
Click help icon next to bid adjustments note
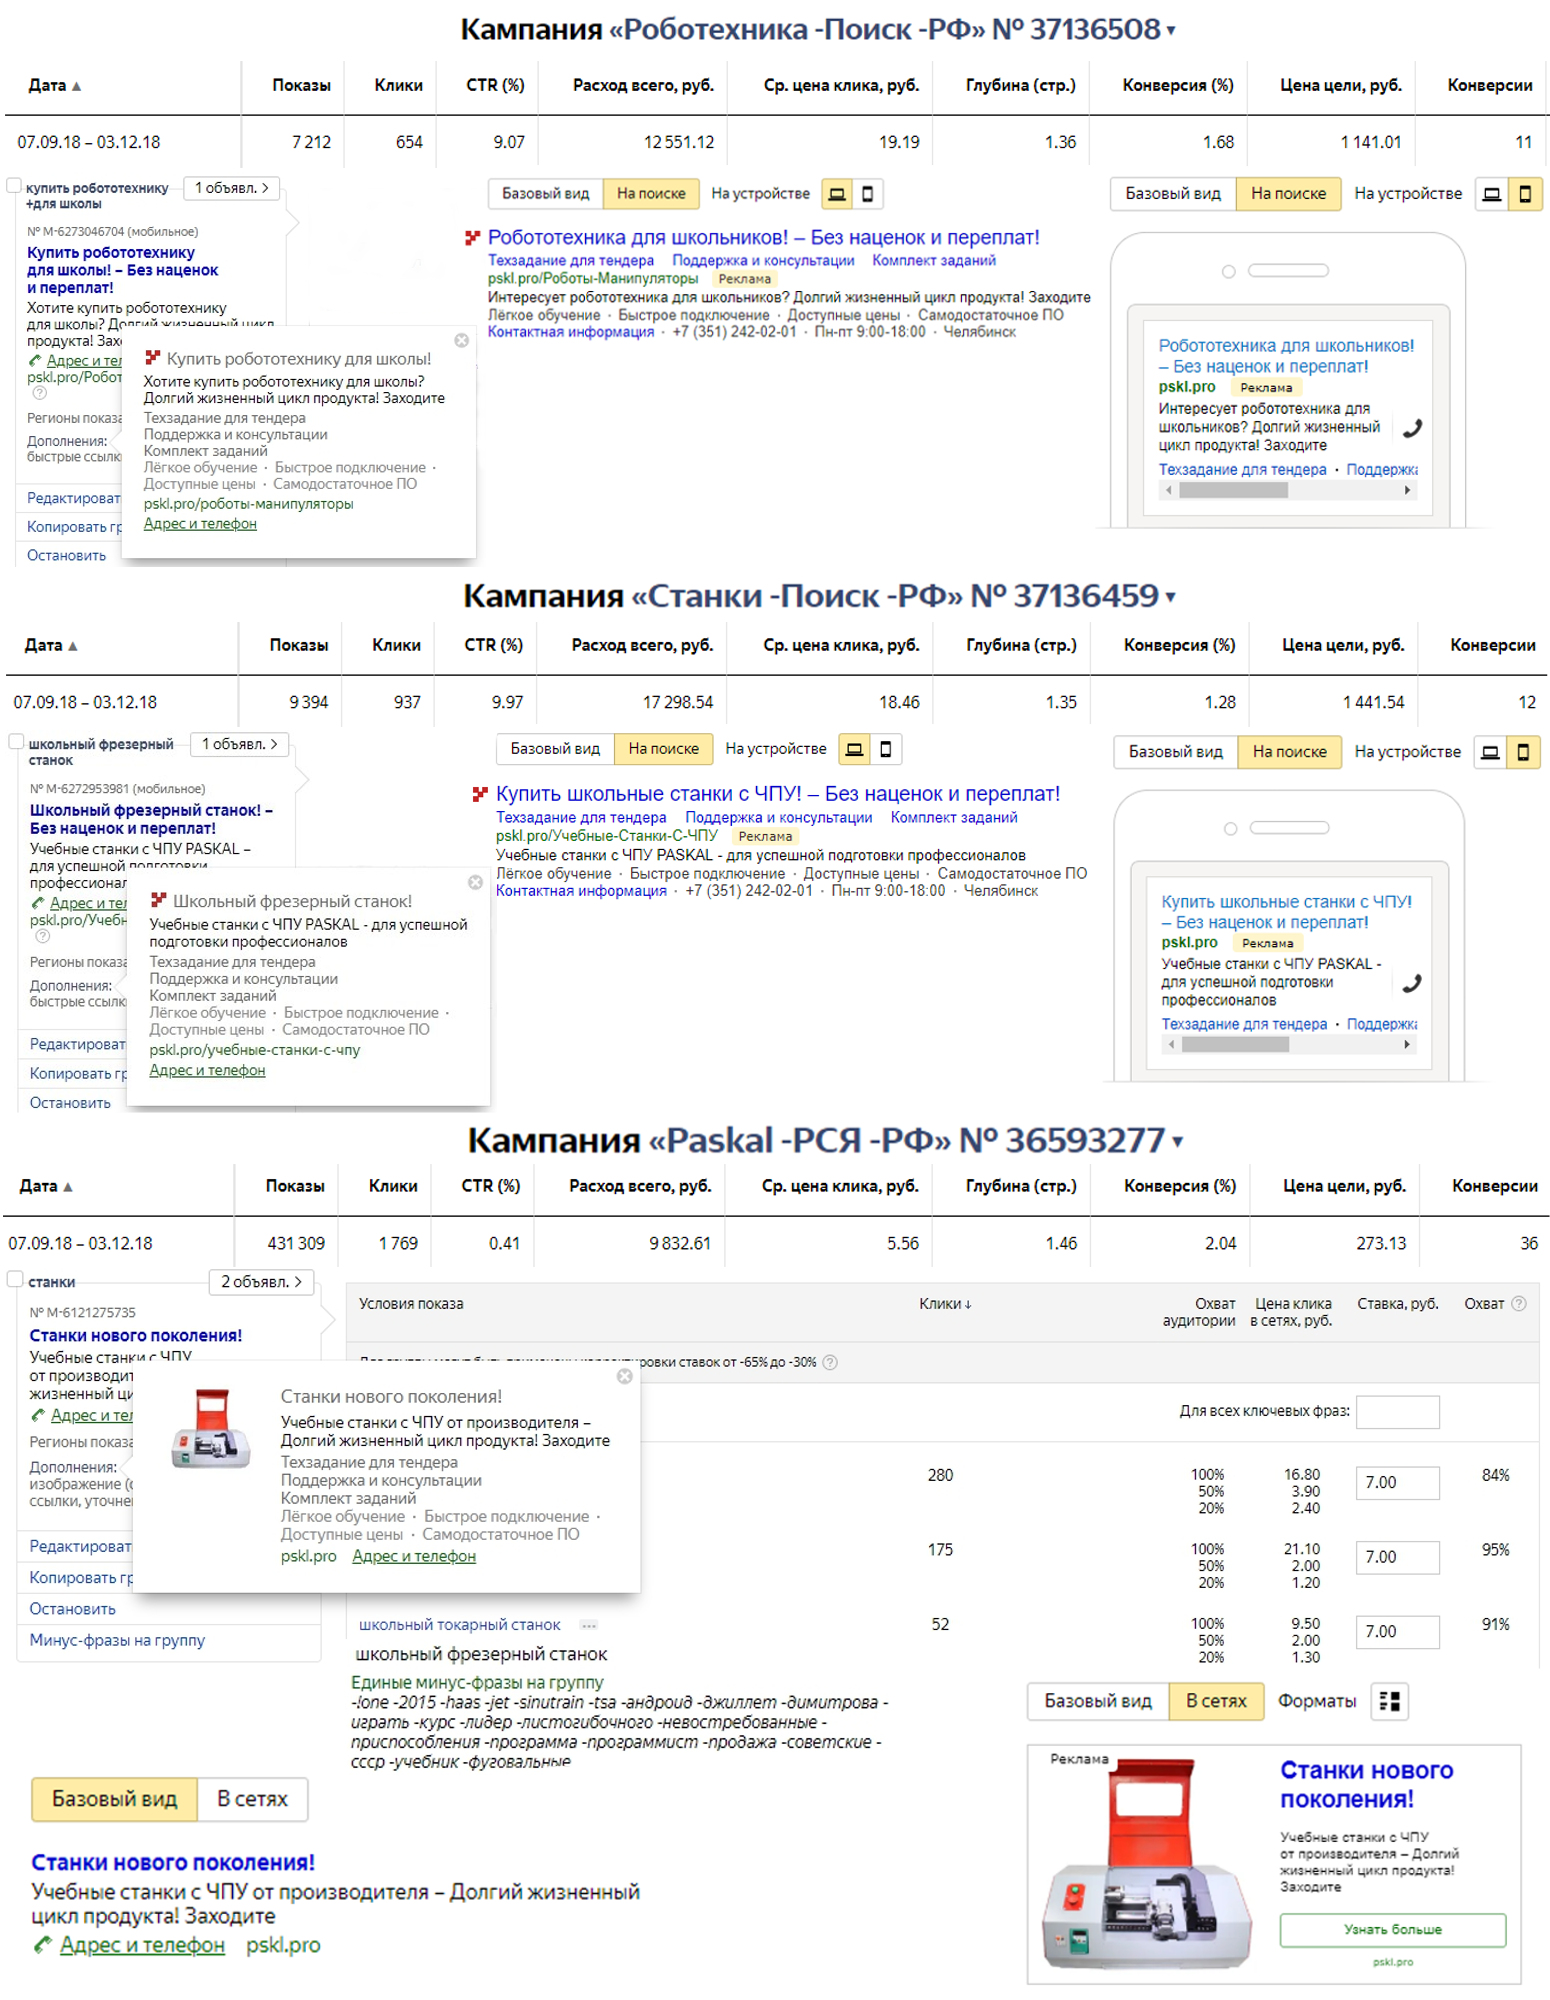coord(830,1363)
